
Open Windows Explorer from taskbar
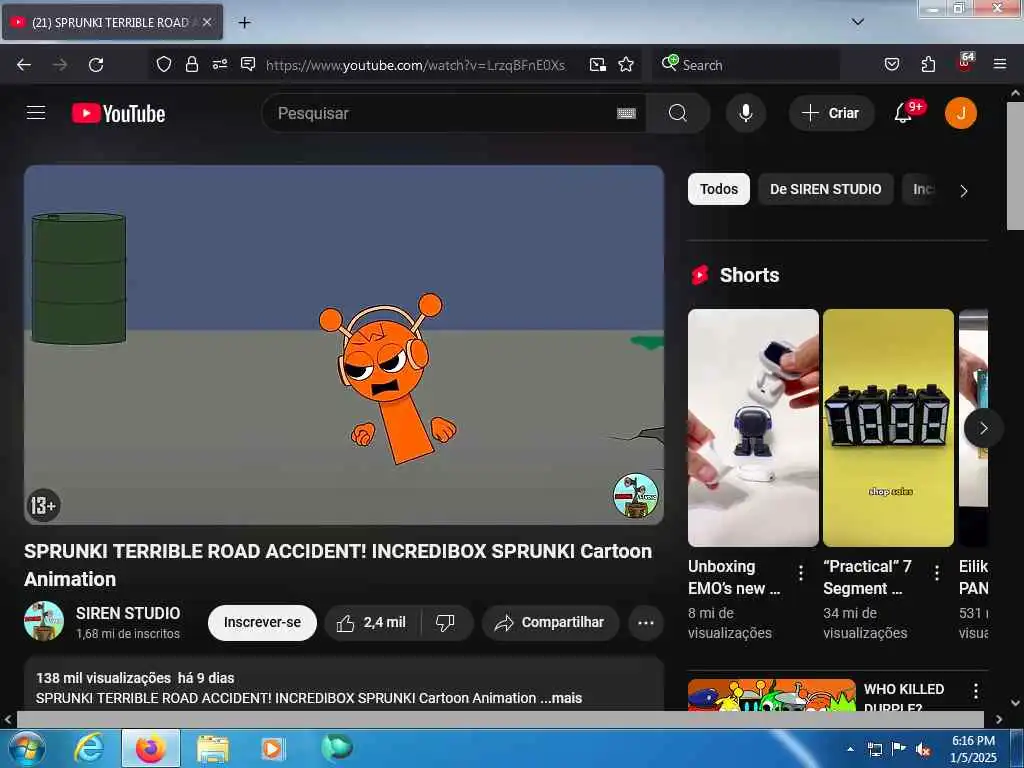pos(212,748)
